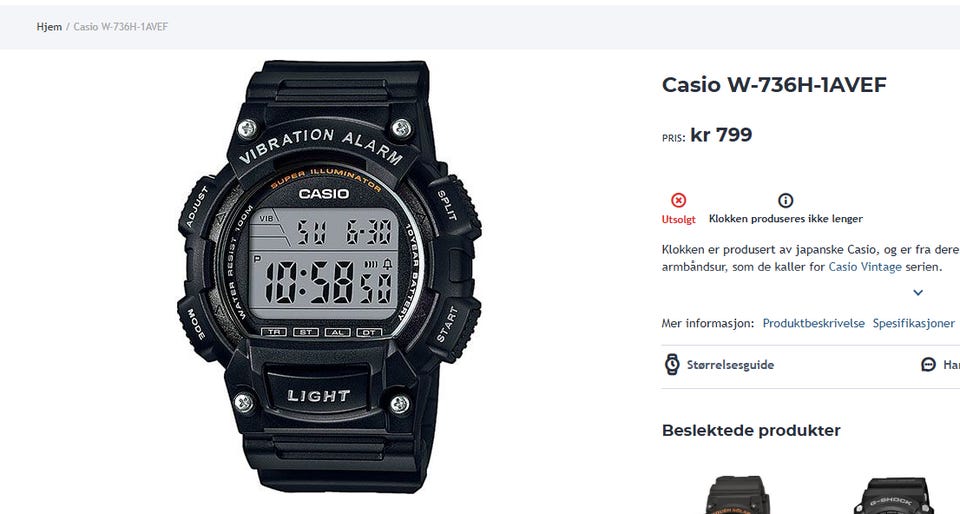
Task: Expand the product description with chevron
Action: point(918,292)
